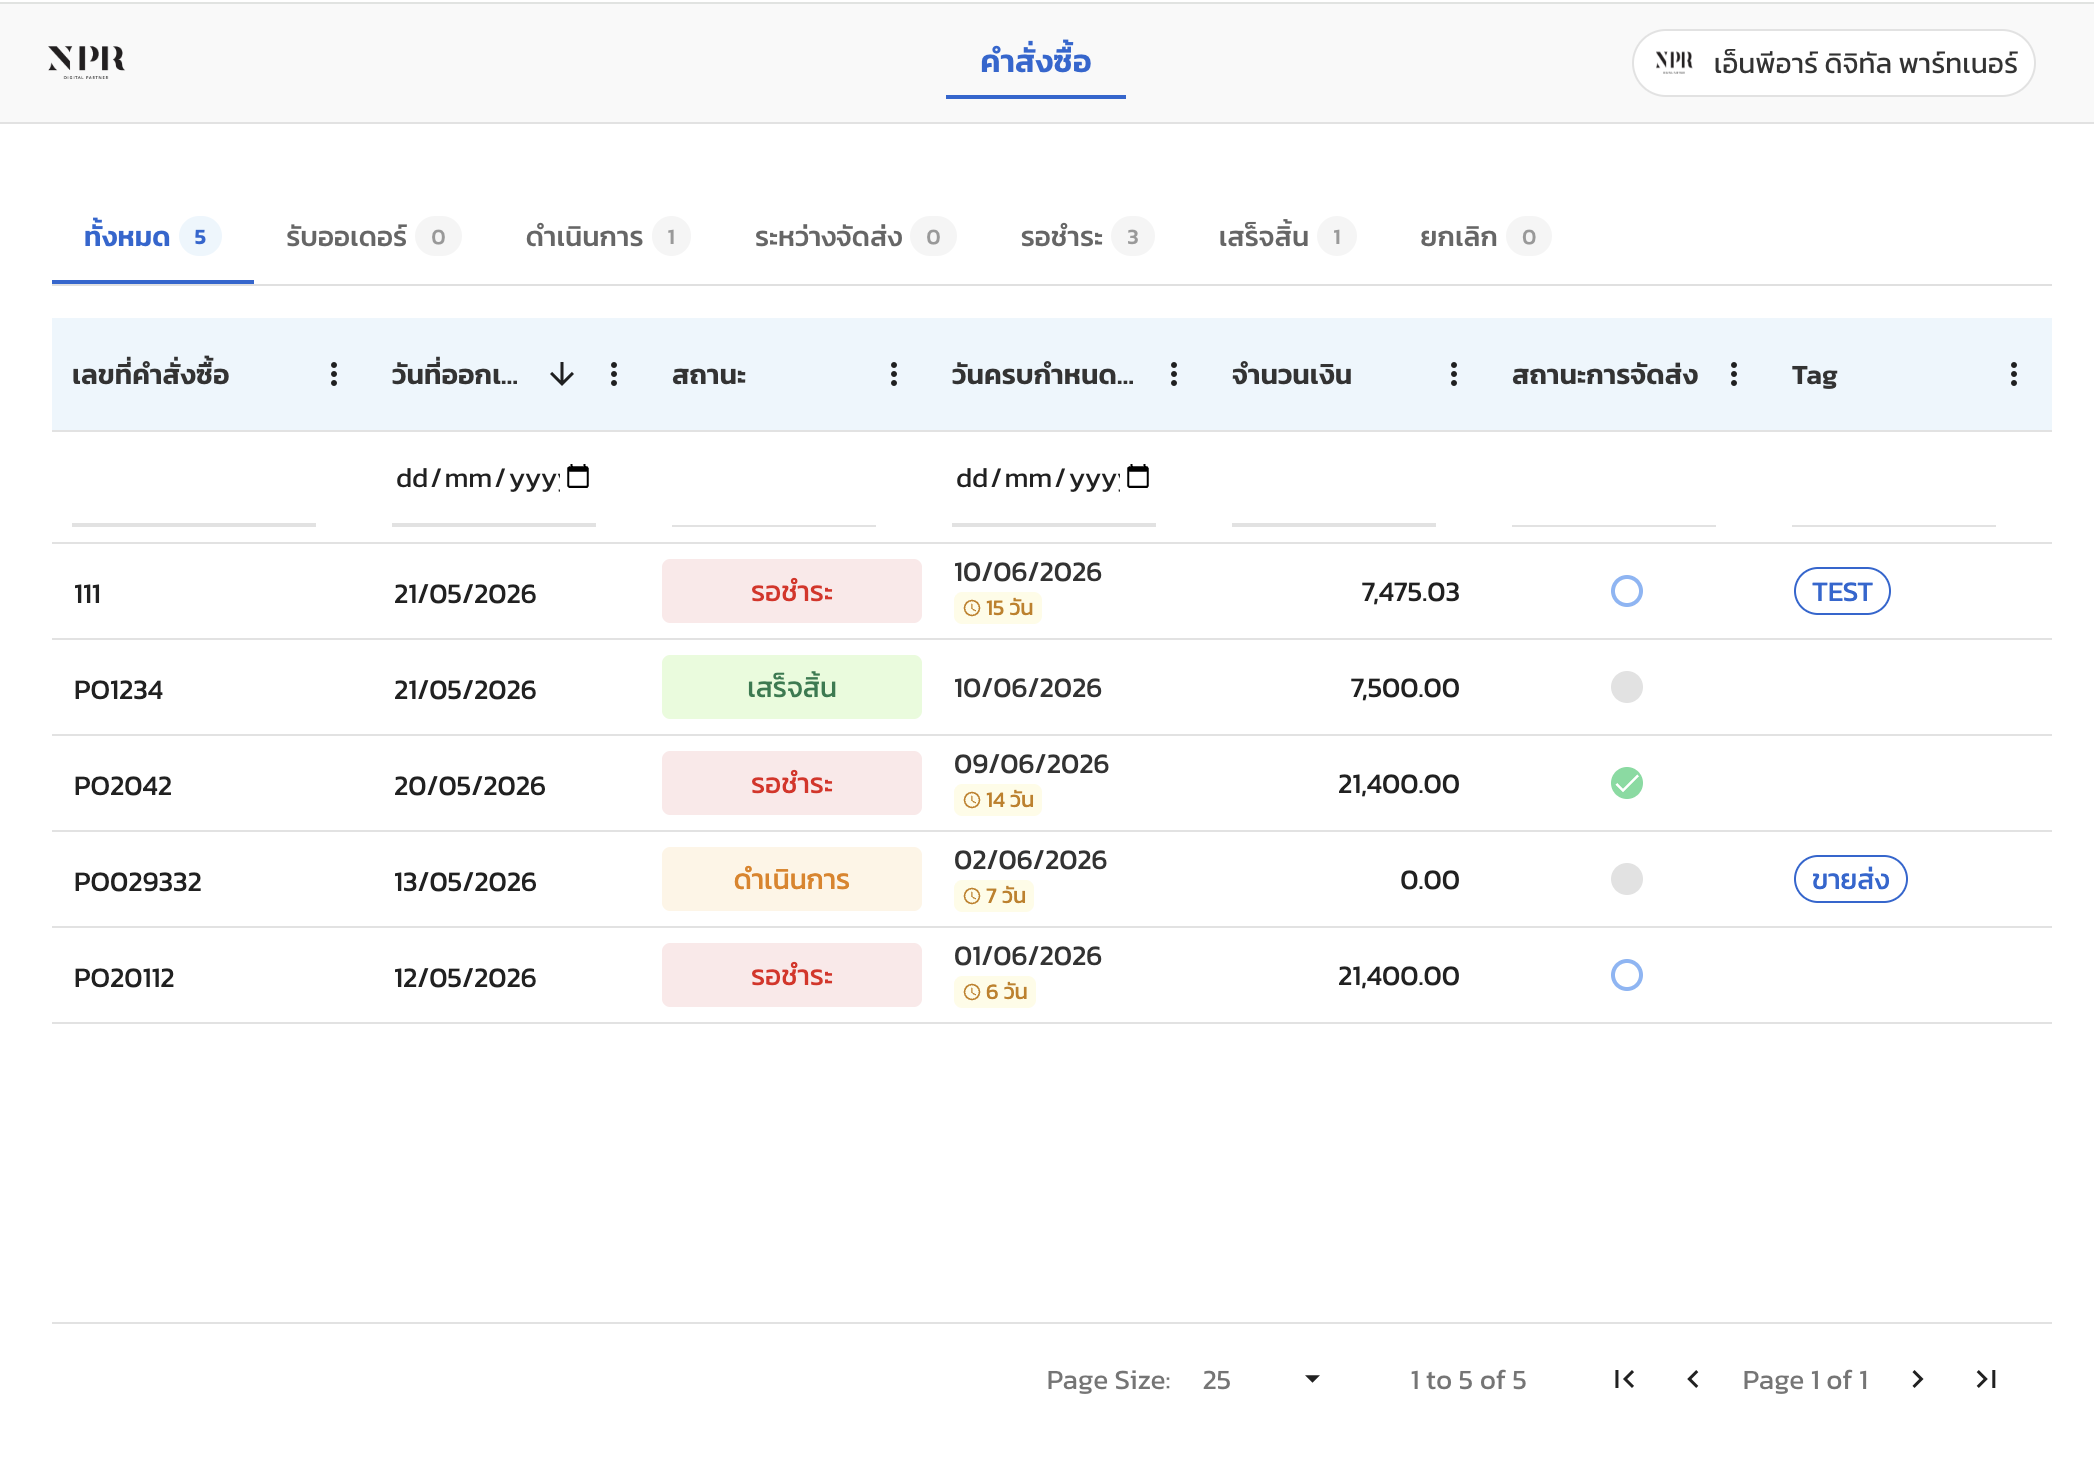Open calendar picker for issue date filter
2094x1458 pixels.
click(x=578, y=477)
